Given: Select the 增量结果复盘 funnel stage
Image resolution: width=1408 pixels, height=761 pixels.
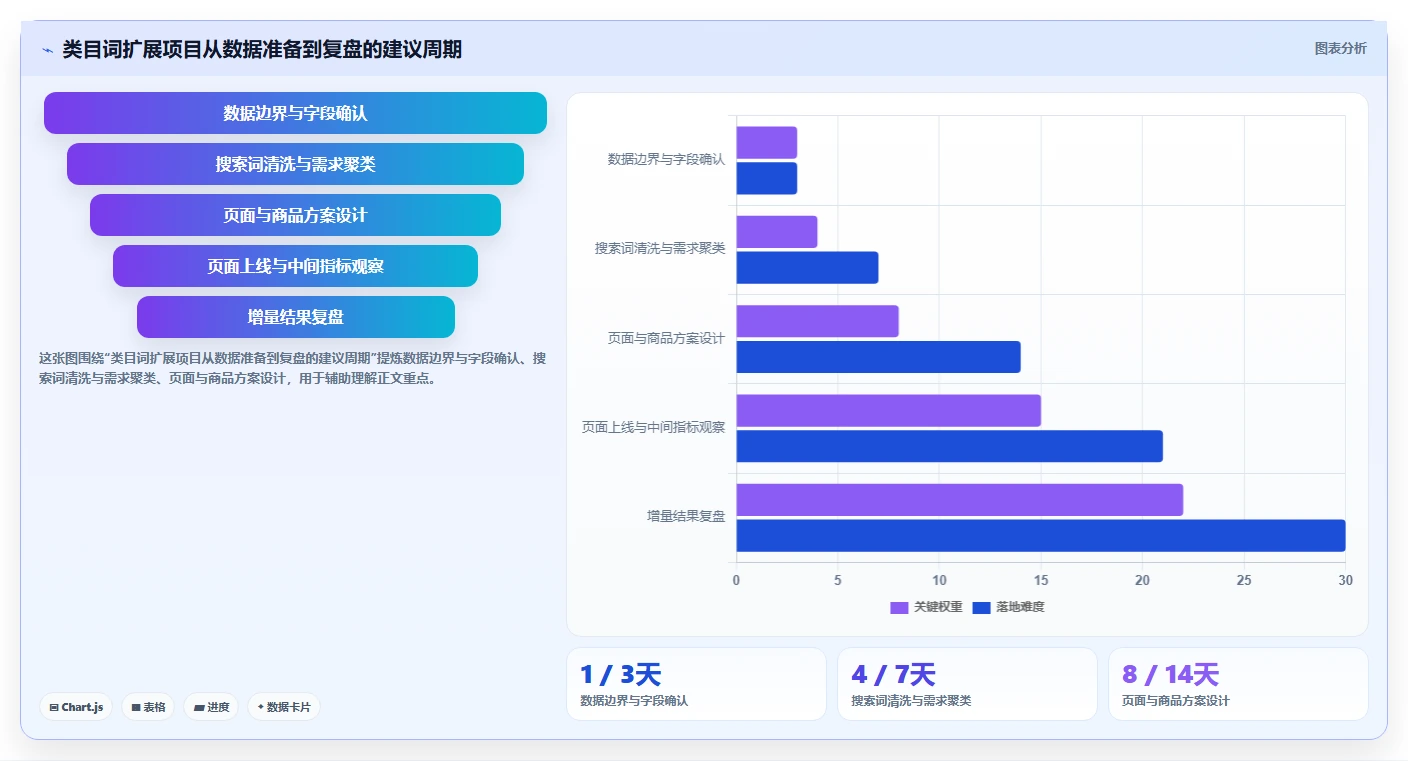Looking at the screenshot, I should tap(295, 317).
